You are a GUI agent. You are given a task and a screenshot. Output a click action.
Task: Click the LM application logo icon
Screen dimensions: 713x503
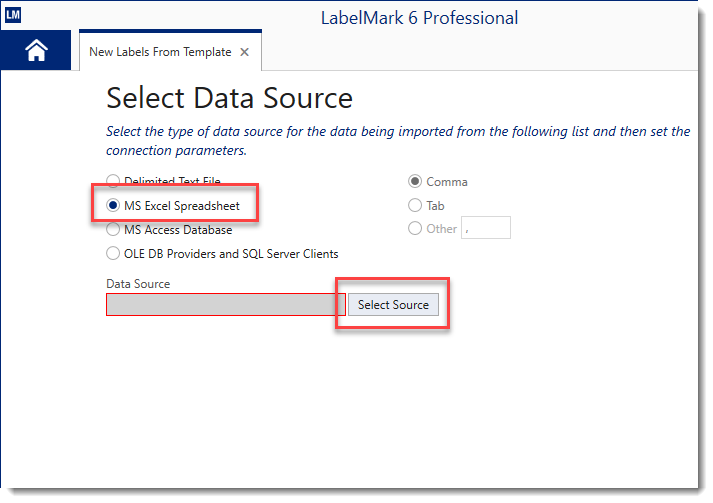(x=12, y=13)
